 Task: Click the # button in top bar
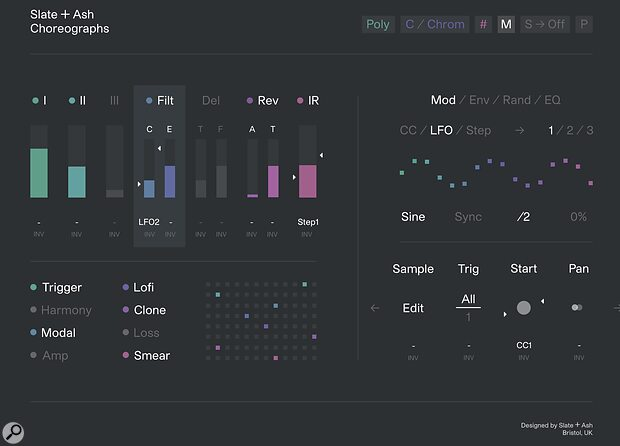(x=483, y=24)
